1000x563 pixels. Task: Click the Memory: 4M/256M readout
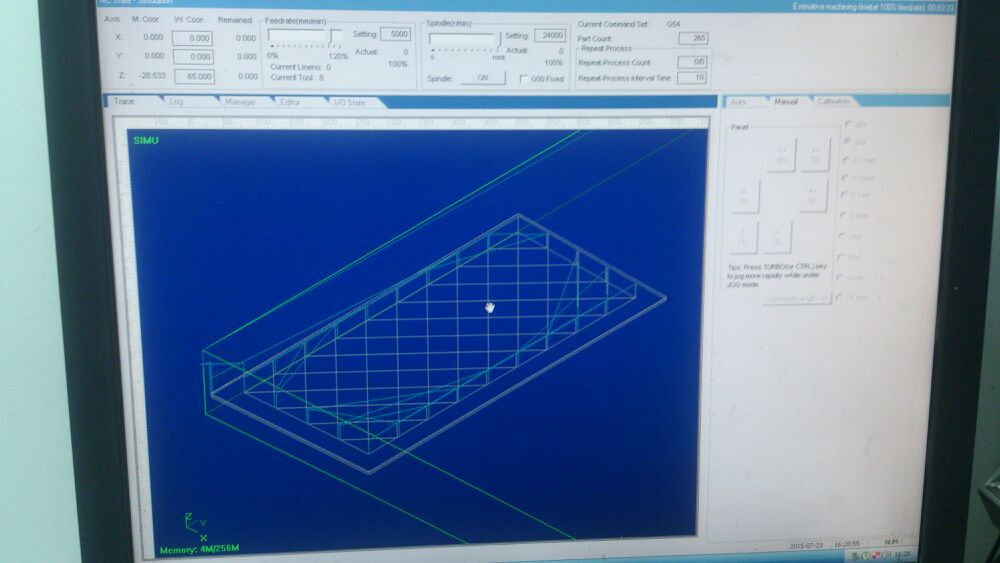[200, 549]
